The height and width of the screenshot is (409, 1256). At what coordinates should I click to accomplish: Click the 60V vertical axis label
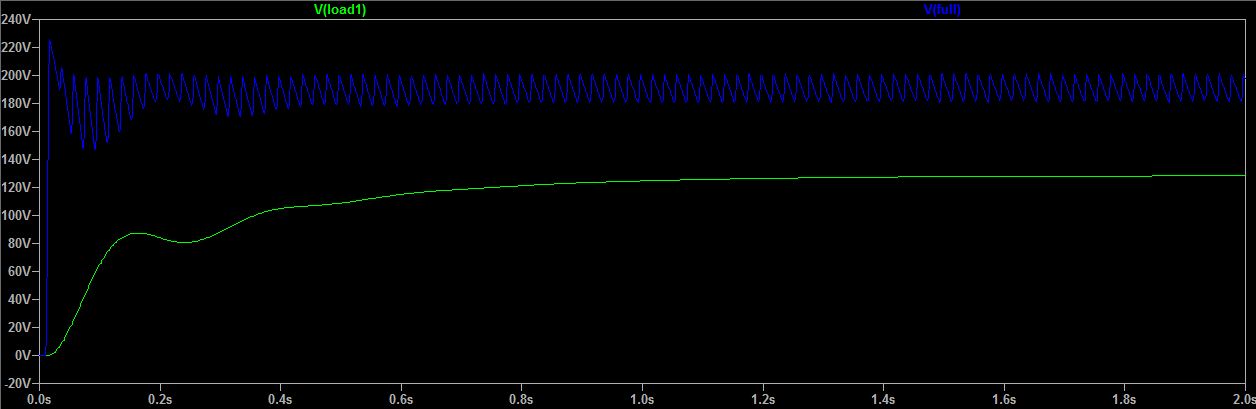20,271
